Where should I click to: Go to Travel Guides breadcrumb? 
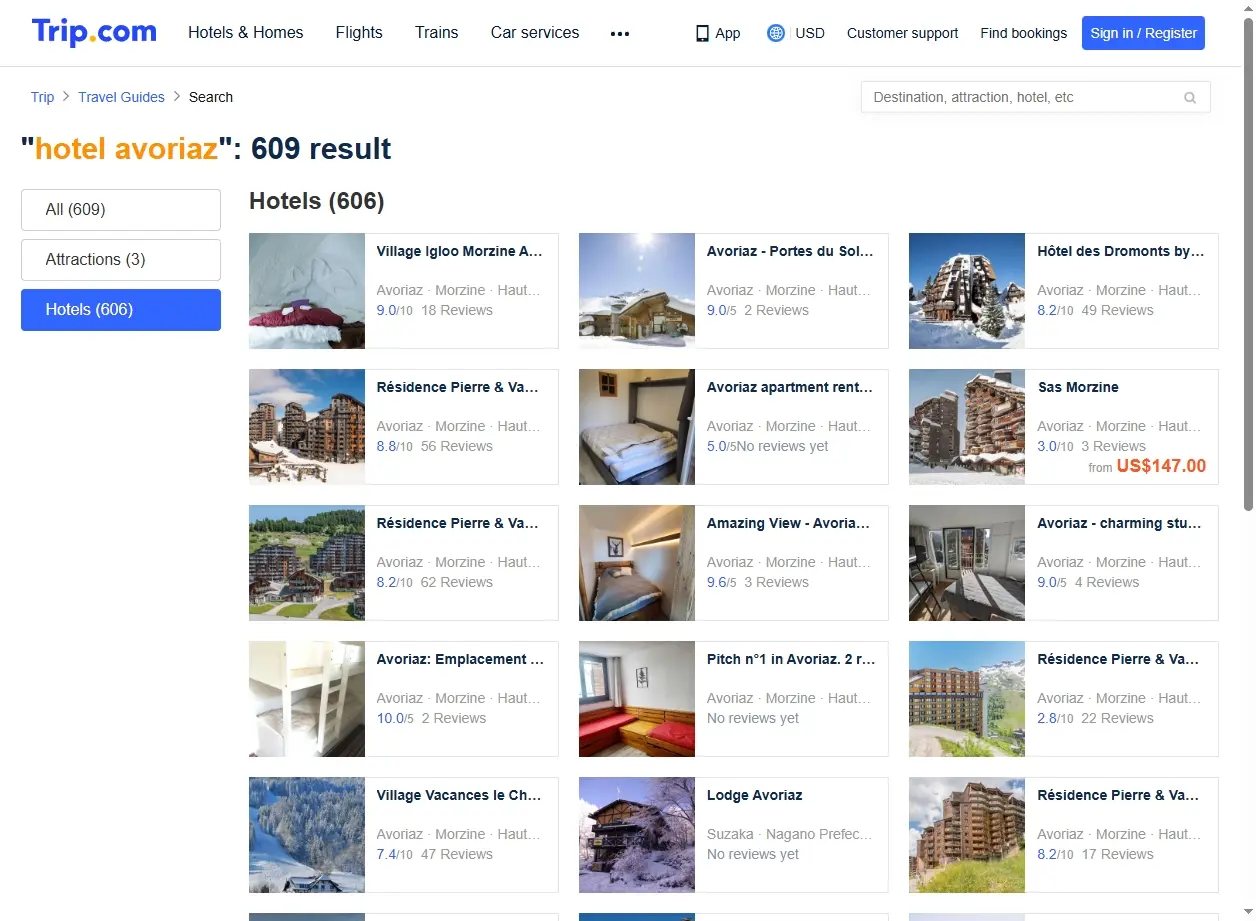(121, 97)
